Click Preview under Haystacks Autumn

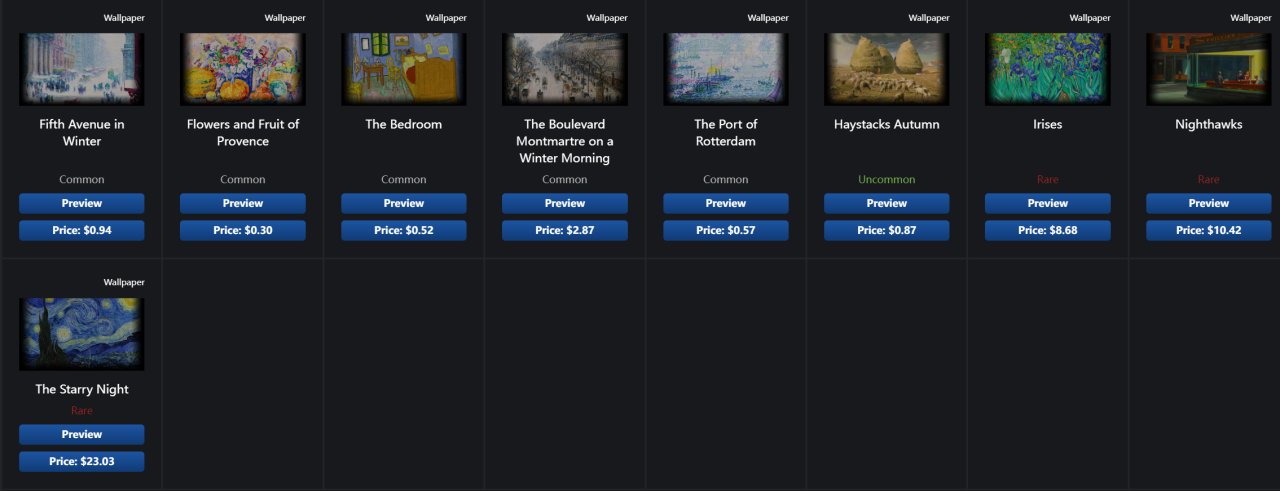click(x=887, y=203)
